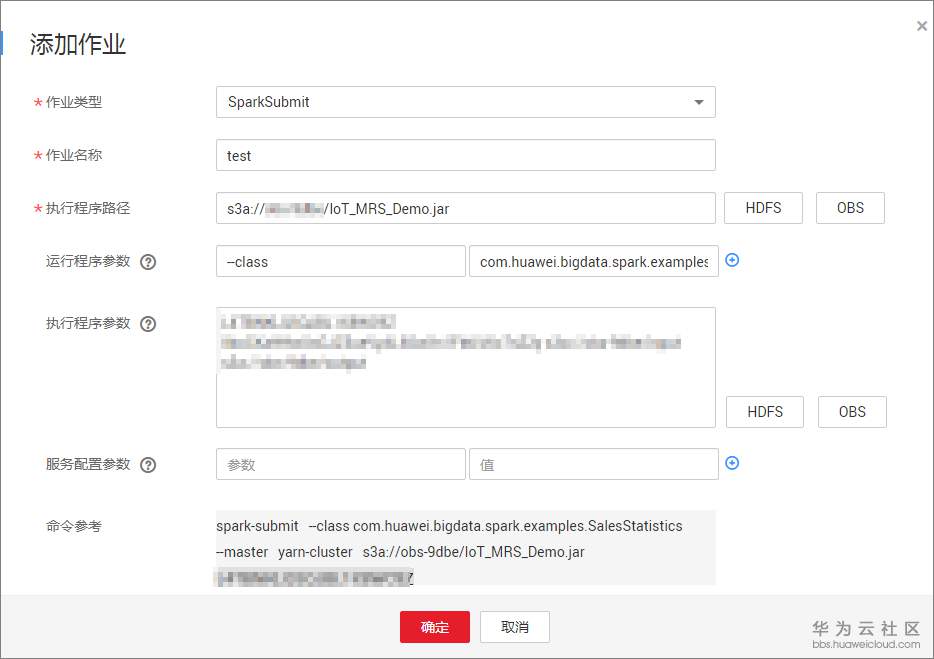Click the 添加作业 dialog title
Screen dimensions: 934x659
coord(78,45)
